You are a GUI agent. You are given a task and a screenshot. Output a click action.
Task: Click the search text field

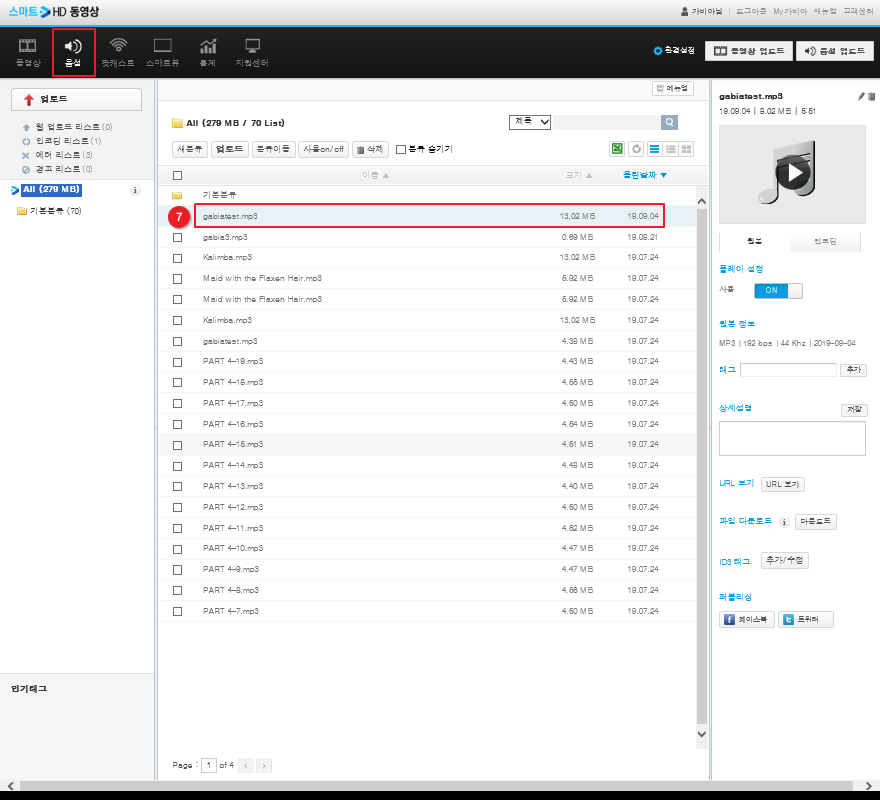[x=607, y=122]
